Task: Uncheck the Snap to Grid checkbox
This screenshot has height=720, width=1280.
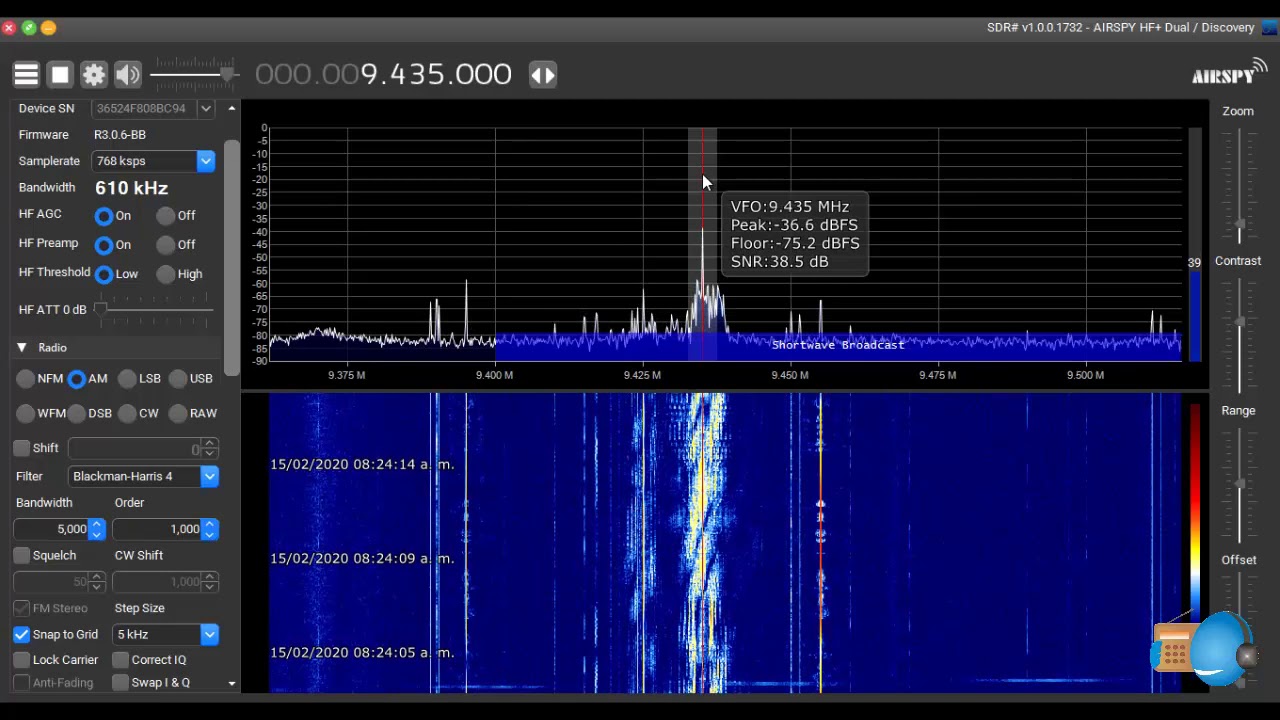Action: pyautogui.click(x=22, y=634)
